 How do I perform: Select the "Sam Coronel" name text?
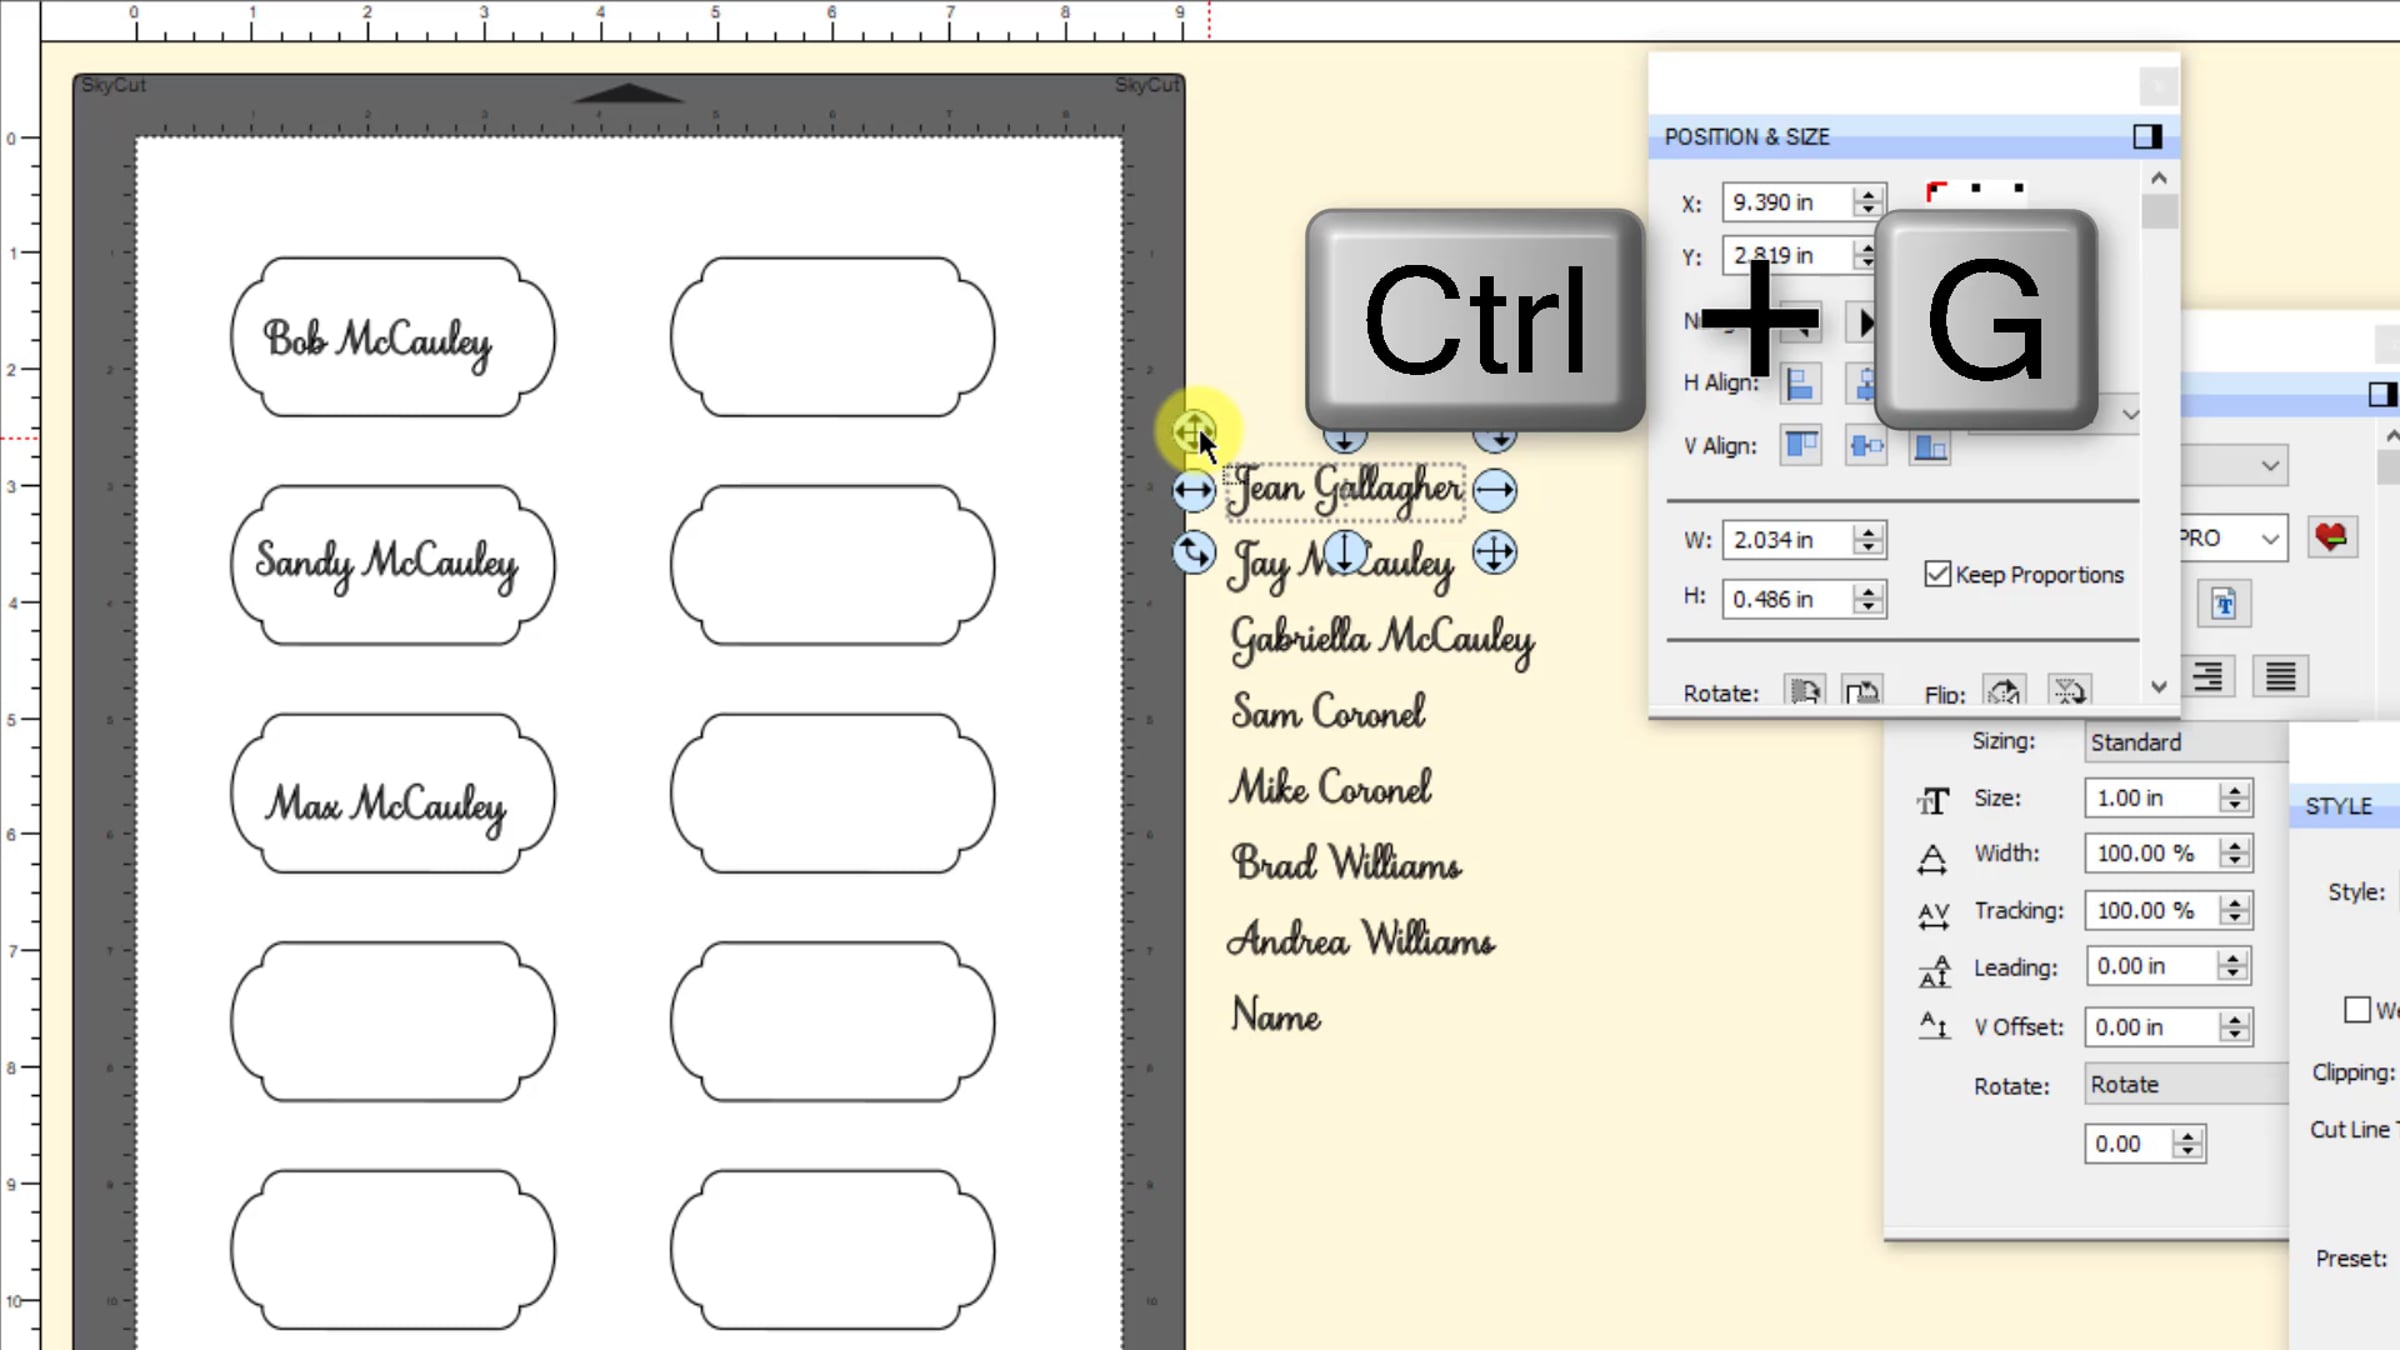pyautogui.click(x=1328, y=712)
